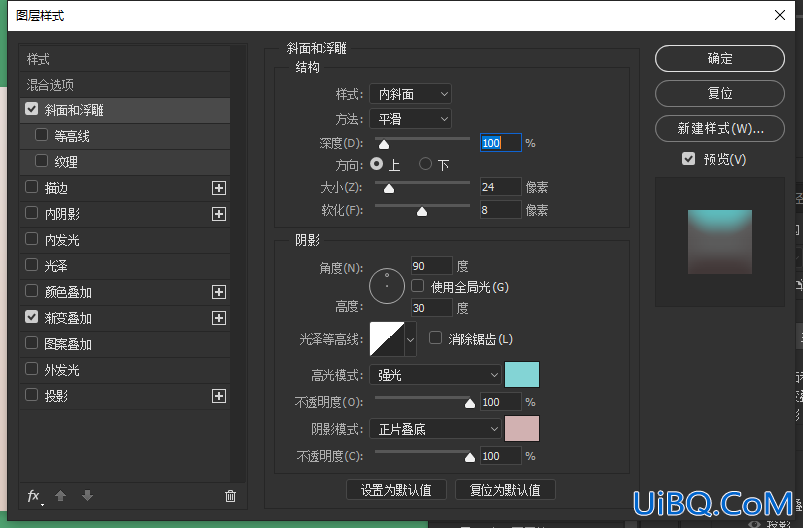Viewport: 803px width, 528px height.
Task: Click the 大小 value field showing 24
Action: tap(500, 187)
